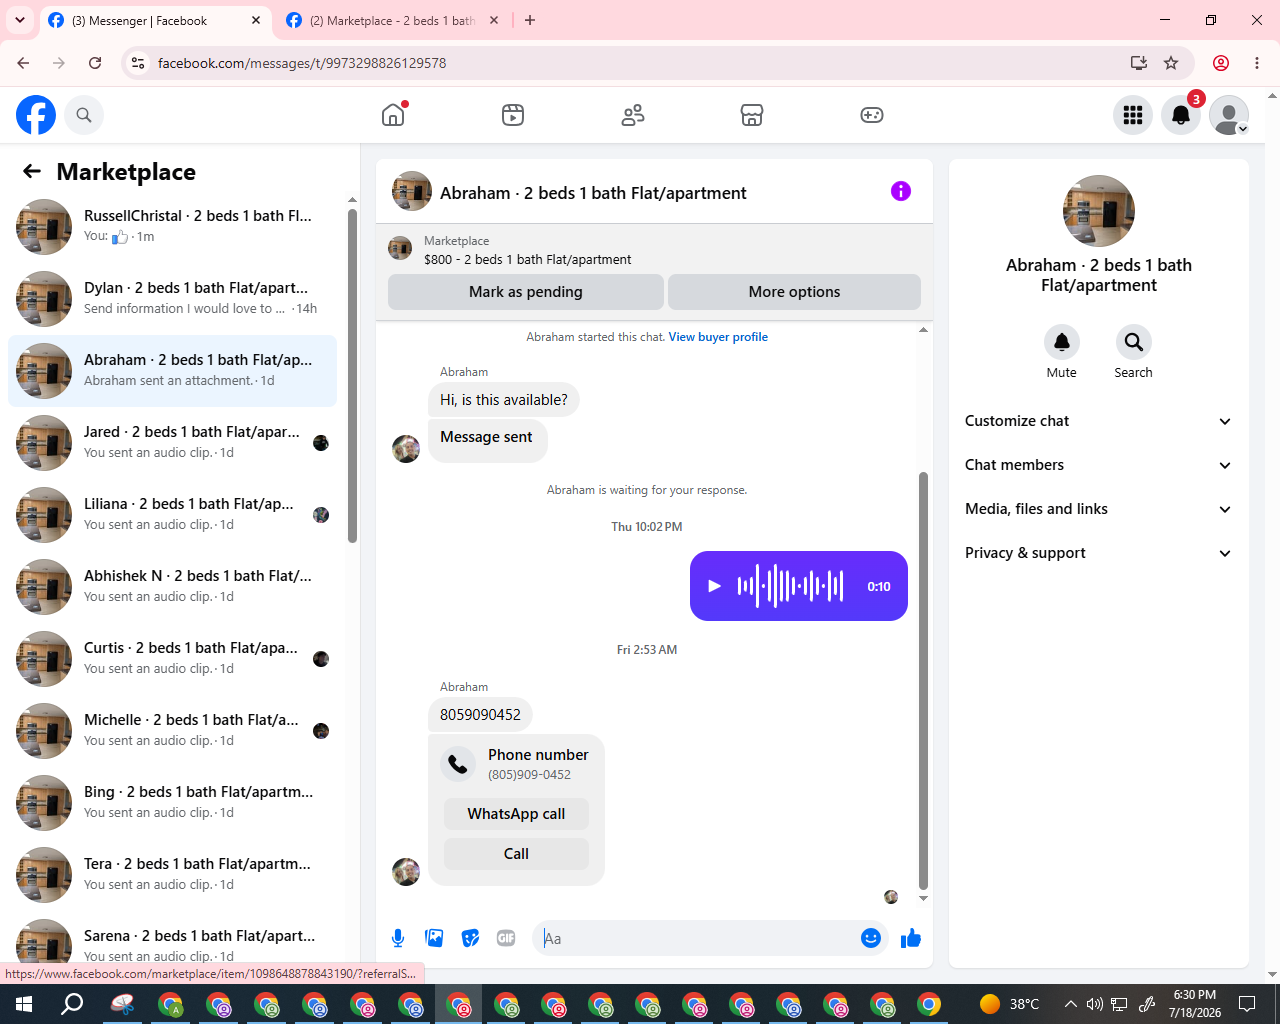Record a voice clip with microphone icon

pyautogui.click(x=398, y=938)
